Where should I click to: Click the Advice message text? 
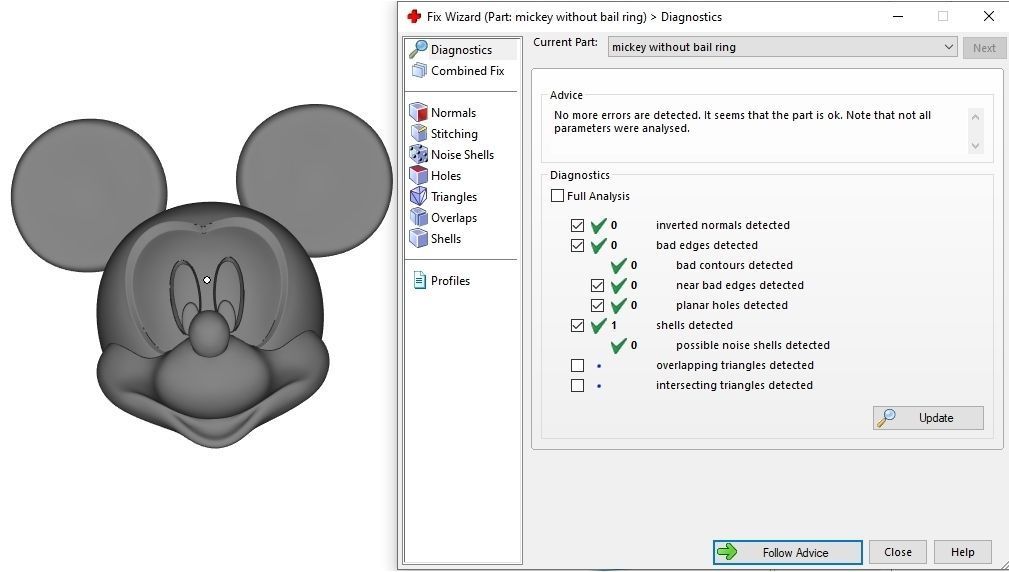click(x=742, y=122)
